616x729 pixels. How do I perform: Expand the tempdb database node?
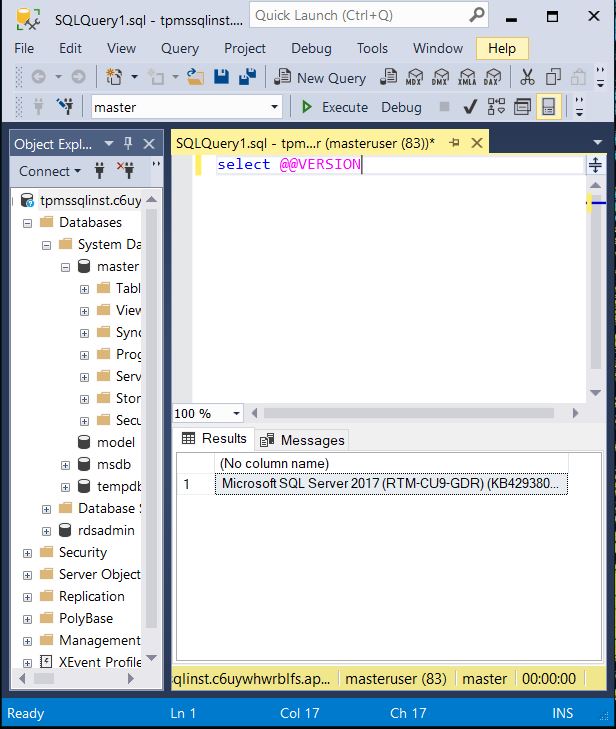[66, 487]
